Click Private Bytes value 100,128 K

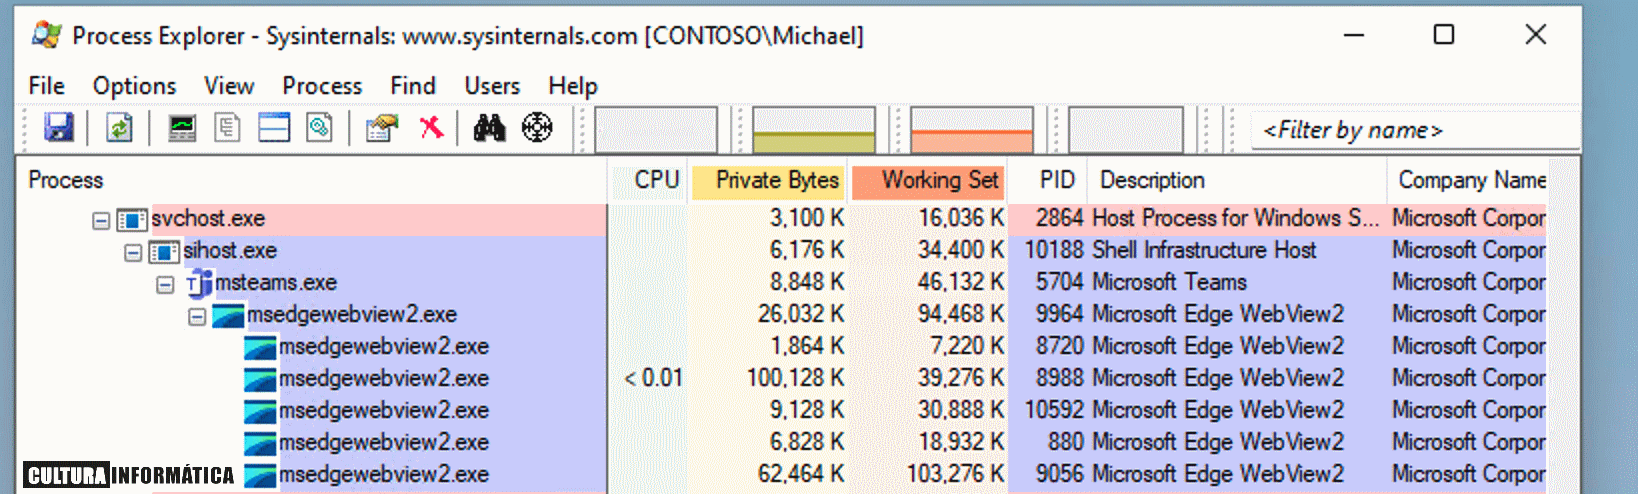click(795, 379)
